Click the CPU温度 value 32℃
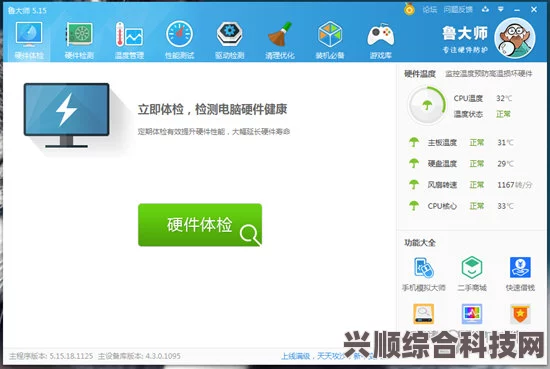 504,99
